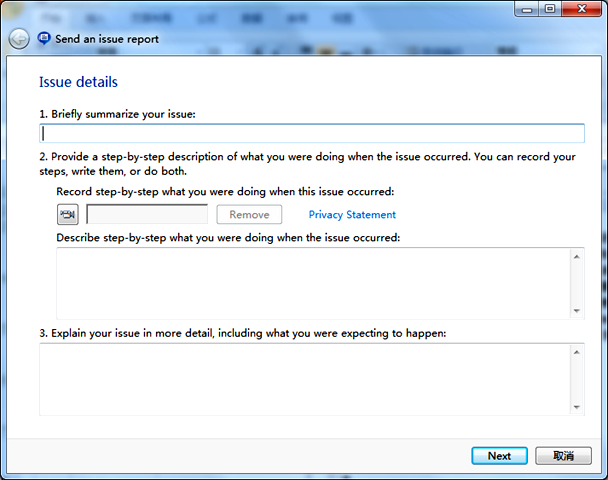Viewport: 608px width, 480px height.
Task: Click inside the detailed explanation text area
Action: (x=304, y=378)
